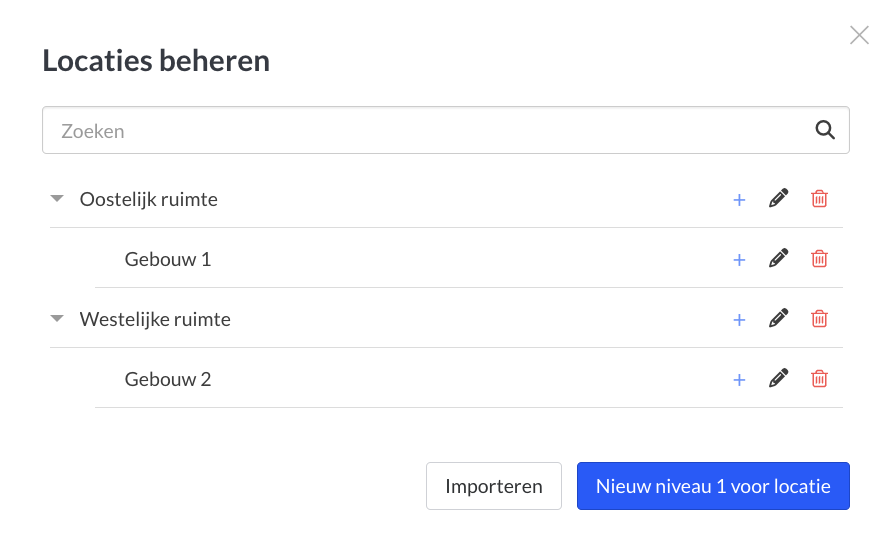Add sublocation under Oostelijk ruimte
The image size is (892, 544).
point(739,200)
